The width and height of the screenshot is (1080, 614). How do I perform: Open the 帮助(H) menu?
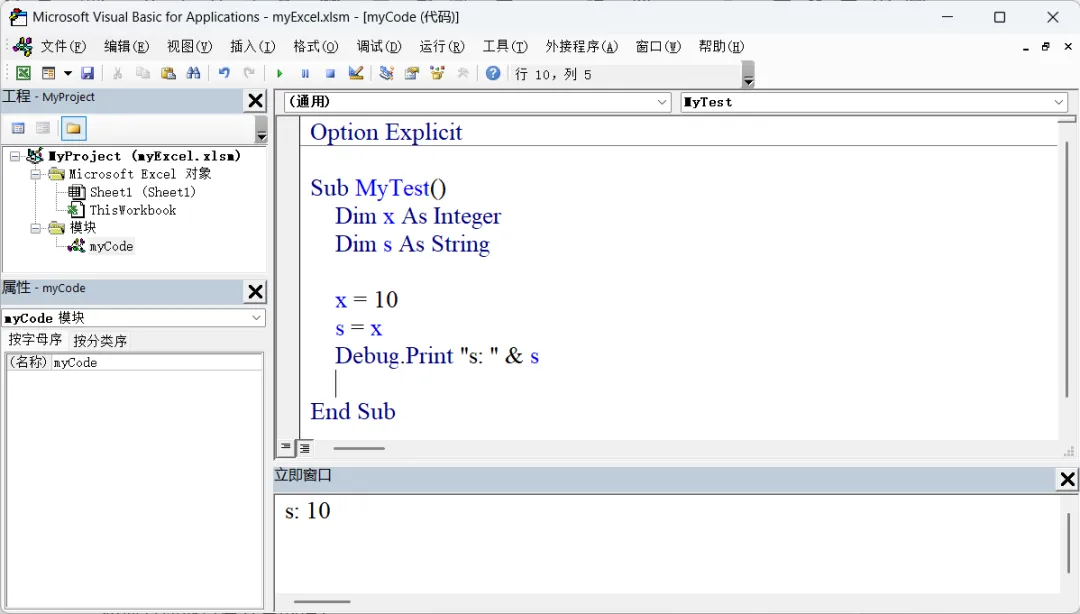pyautogui.click(x=721, y=47)
